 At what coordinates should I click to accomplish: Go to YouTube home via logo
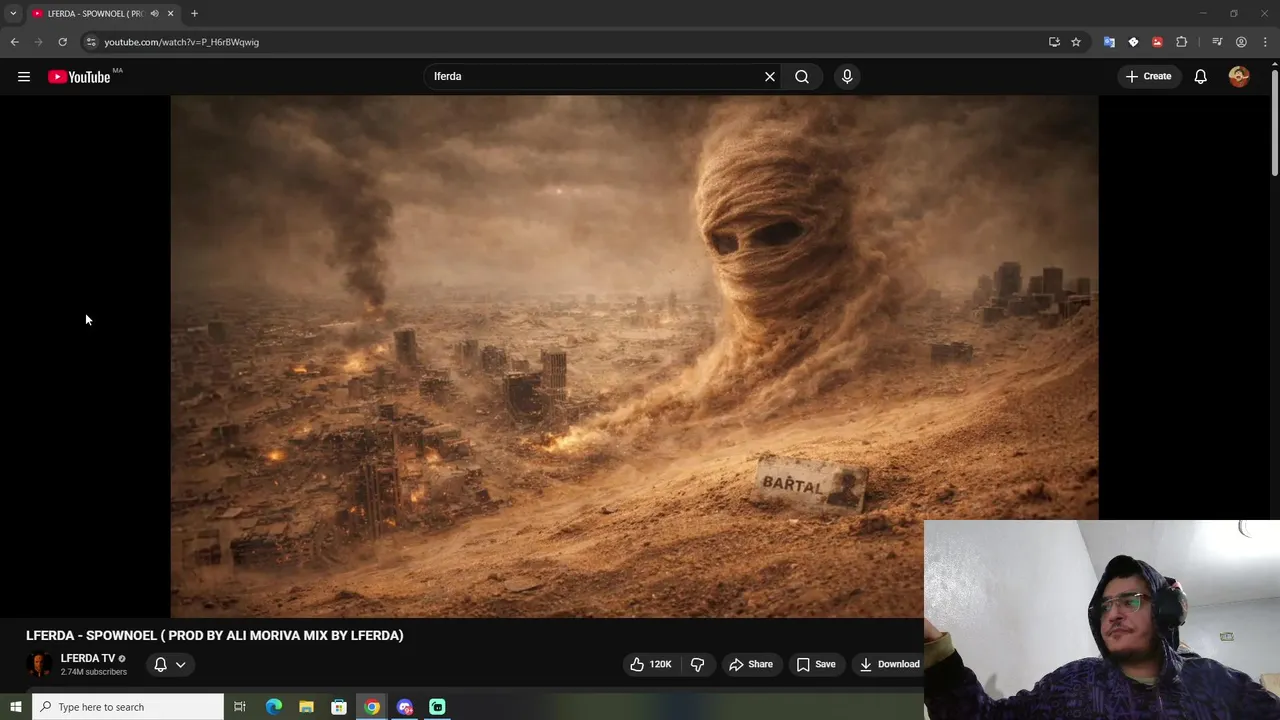tap(79, 77)
